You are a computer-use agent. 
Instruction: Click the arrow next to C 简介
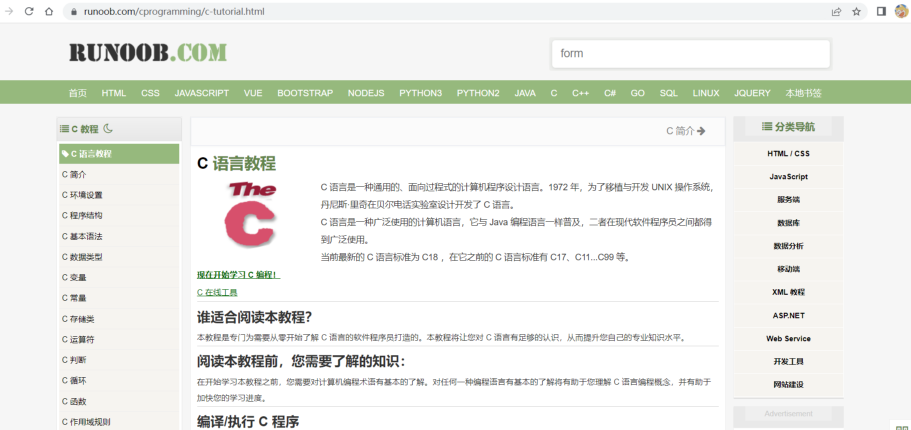tap(701, 131)
